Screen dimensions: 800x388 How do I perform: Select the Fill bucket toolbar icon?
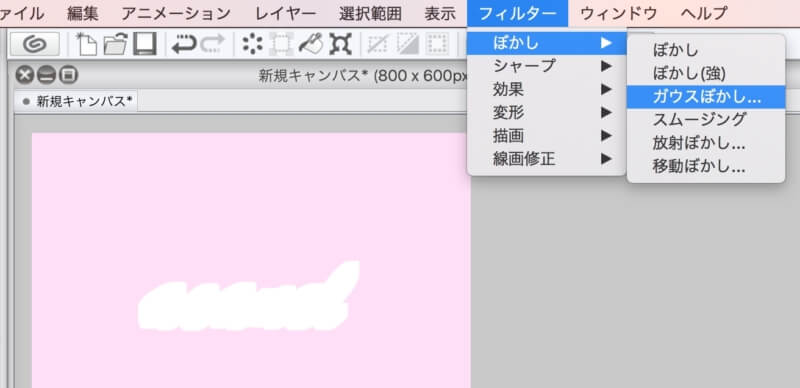(310, 44)
